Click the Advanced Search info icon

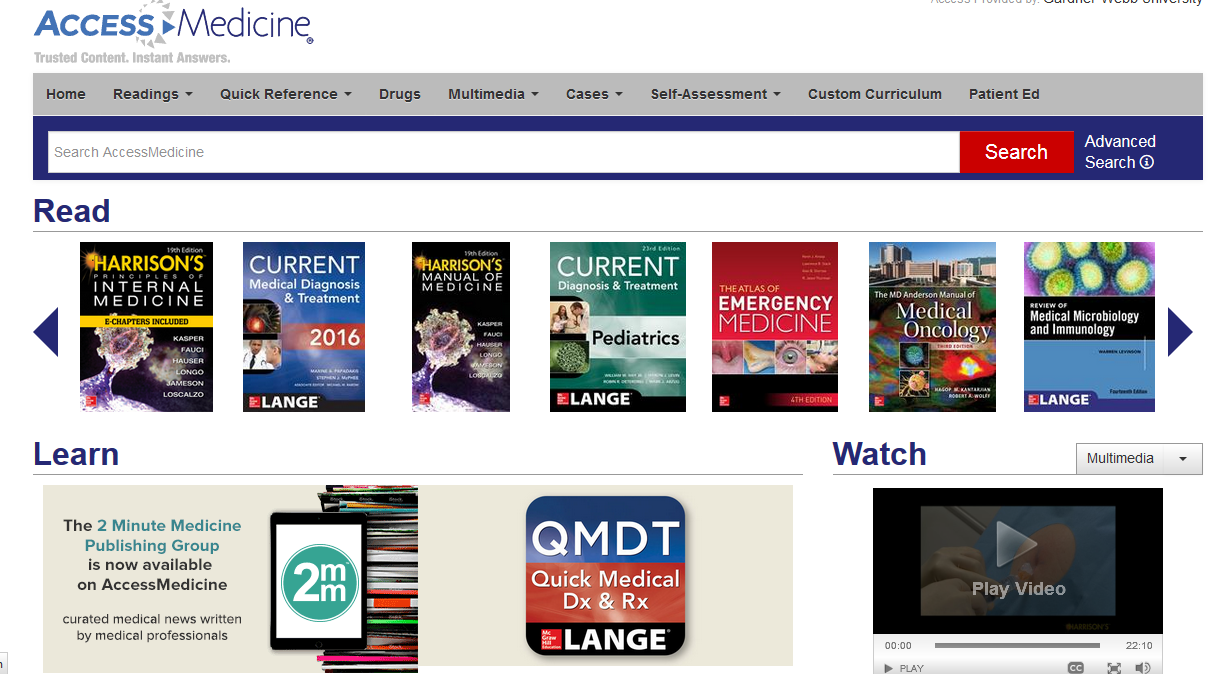1147,163
